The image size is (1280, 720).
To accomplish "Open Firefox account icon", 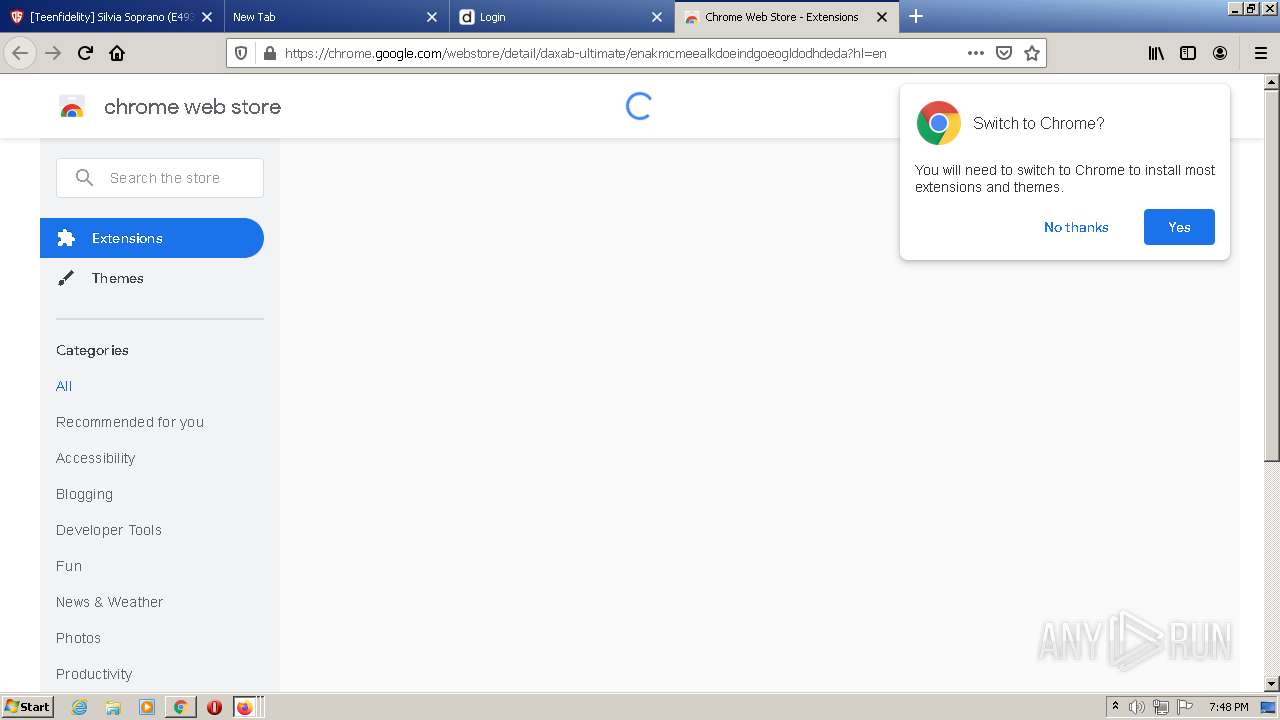I will click(1220, 53).
